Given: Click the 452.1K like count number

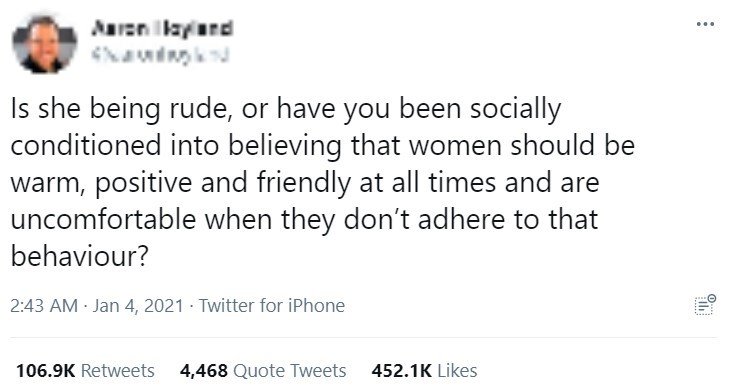Looking at the screenshot, I should coord(401,371).
